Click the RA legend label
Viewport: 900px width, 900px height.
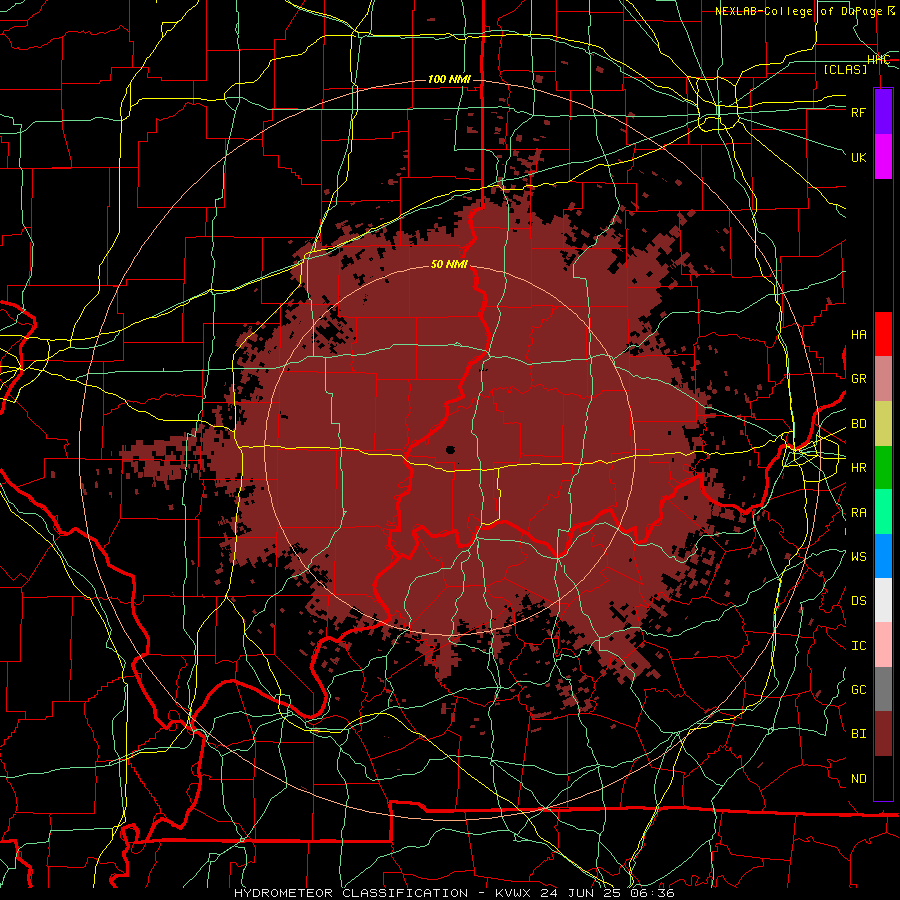point(858,513)
